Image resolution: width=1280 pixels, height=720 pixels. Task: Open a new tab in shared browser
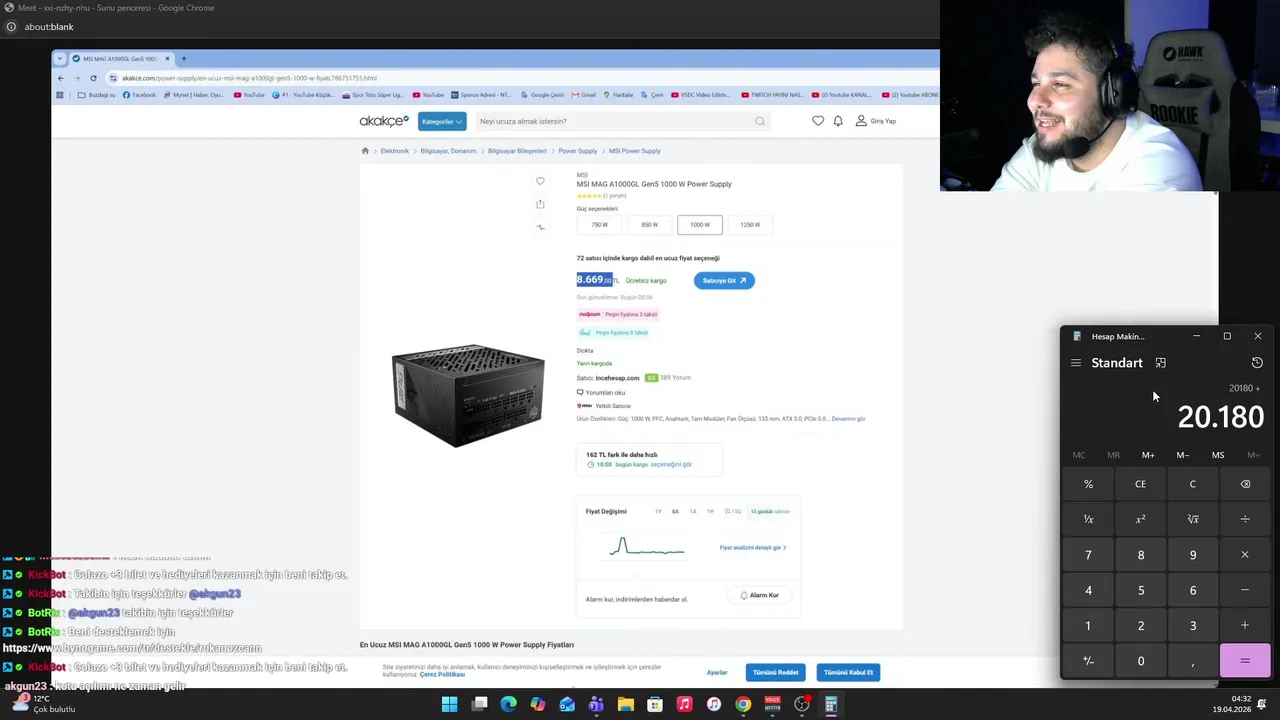tap(183, 59)
